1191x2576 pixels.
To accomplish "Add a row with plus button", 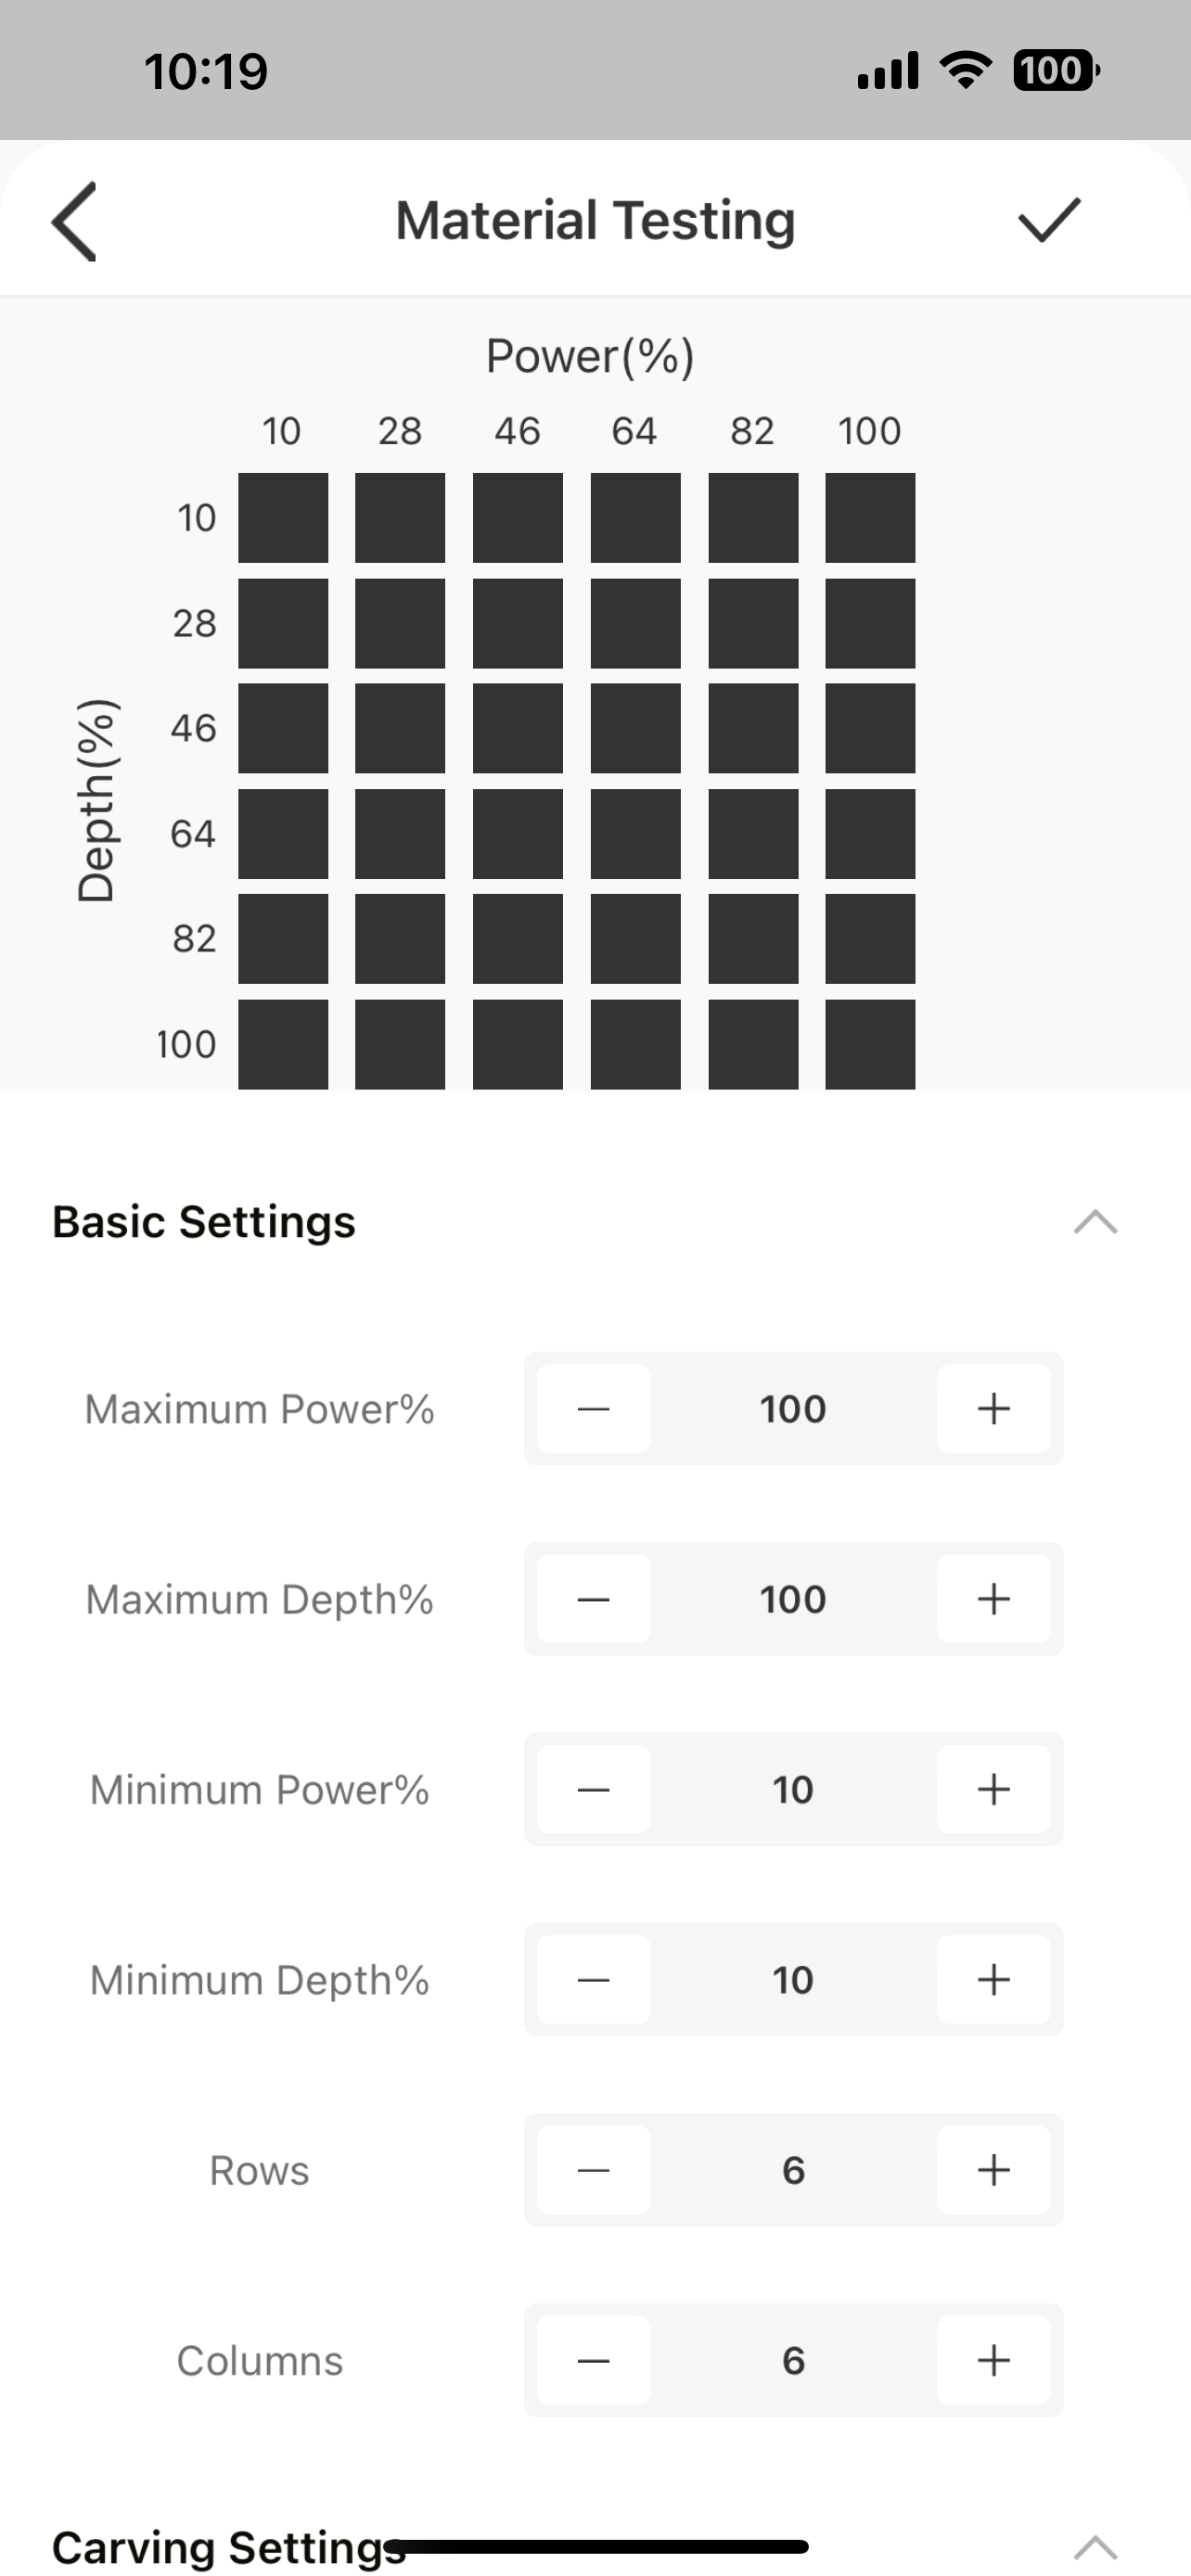I will coord(993,2170).
